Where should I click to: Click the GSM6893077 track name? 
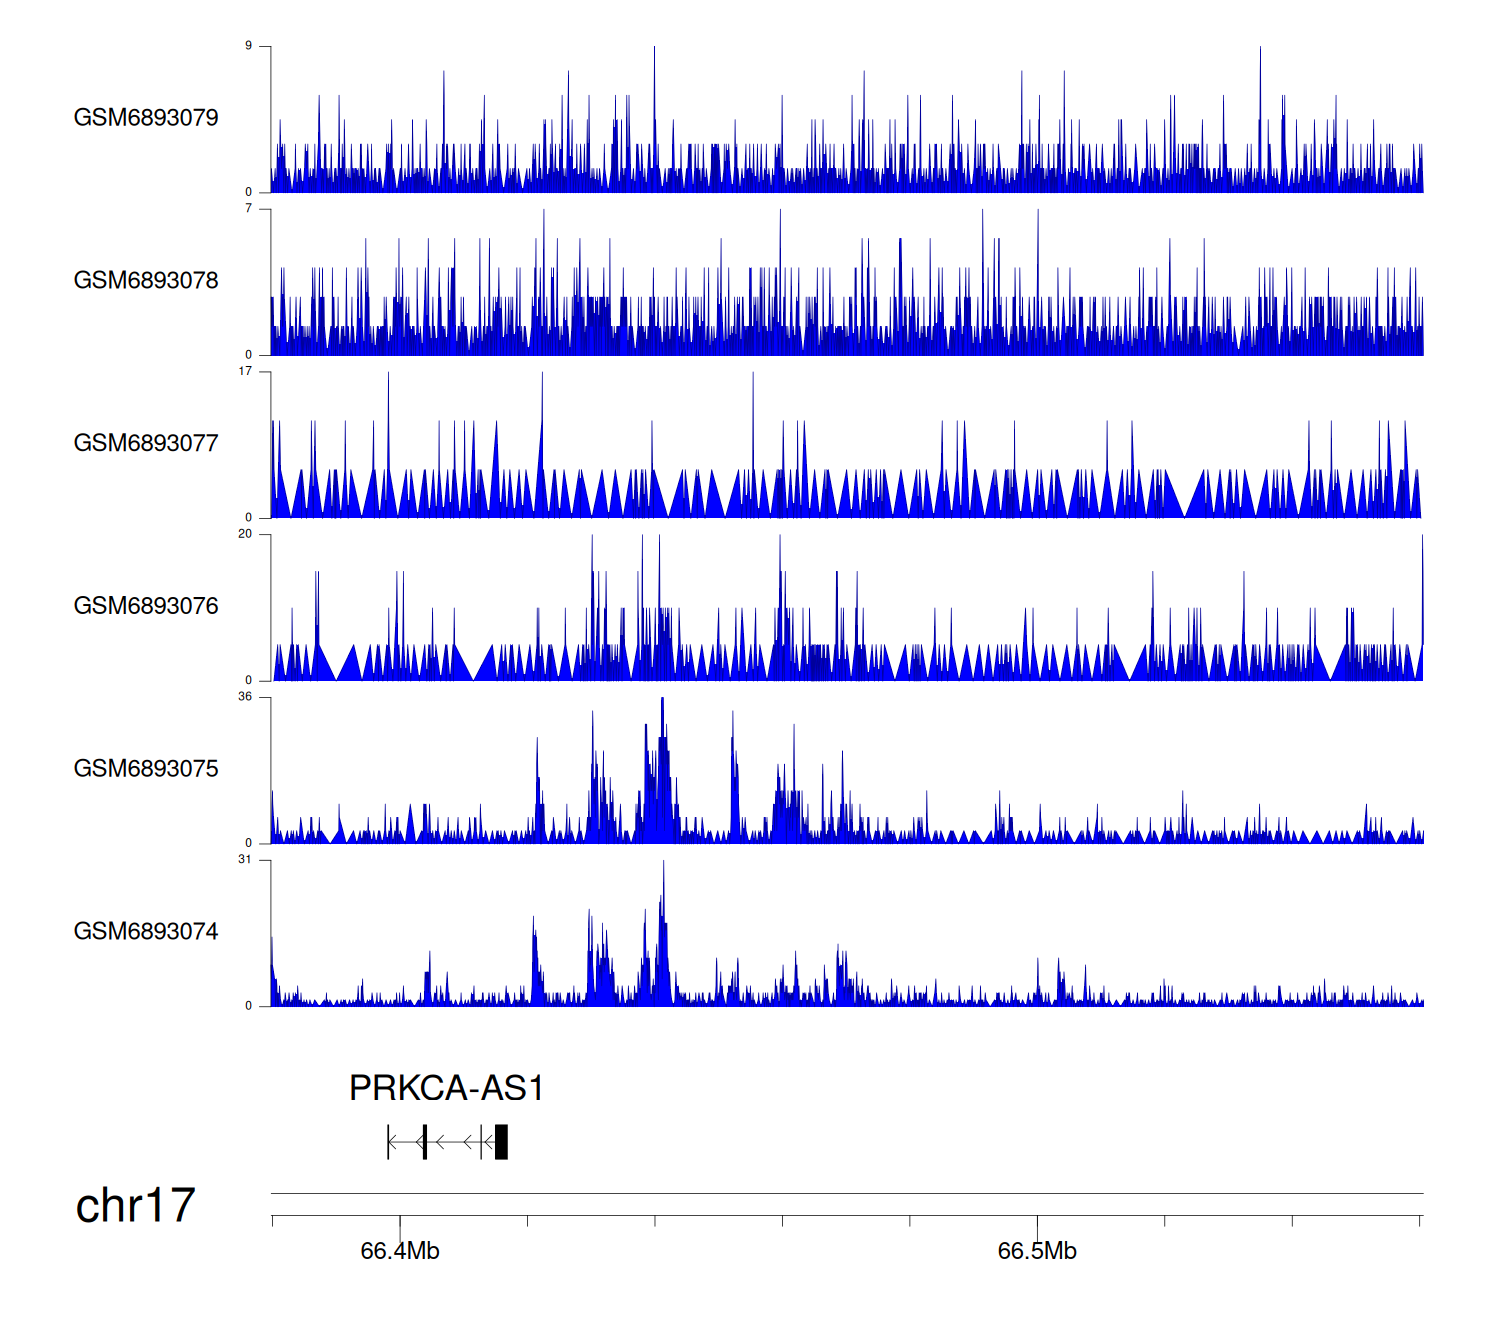click(x=146, y=444)
